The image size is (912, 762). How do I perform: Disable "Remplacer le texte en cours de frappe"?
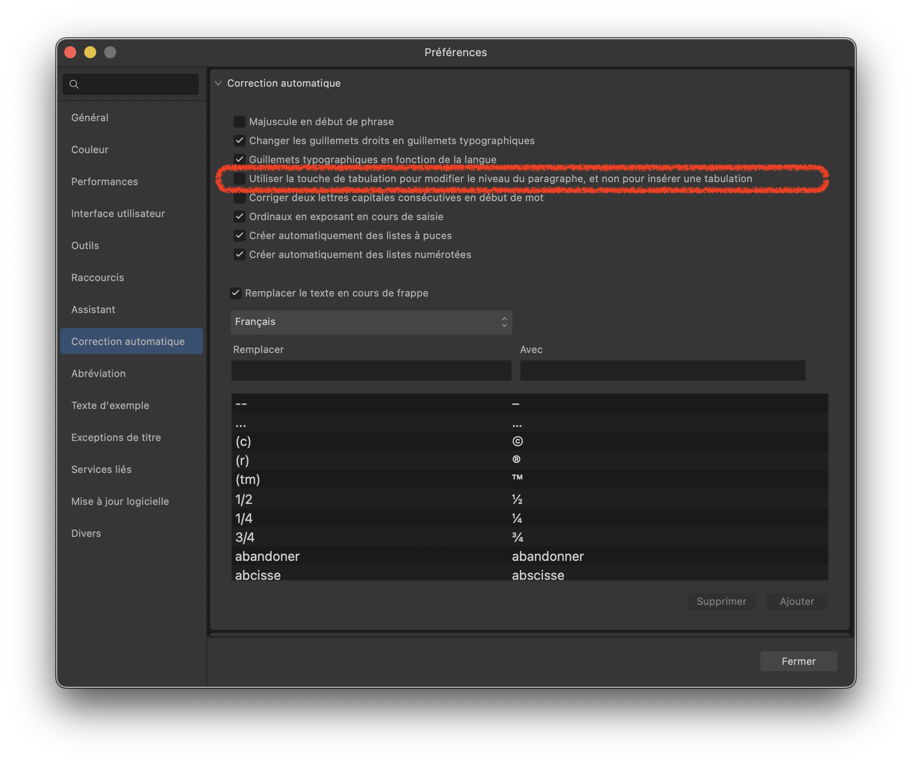point(236,293)
